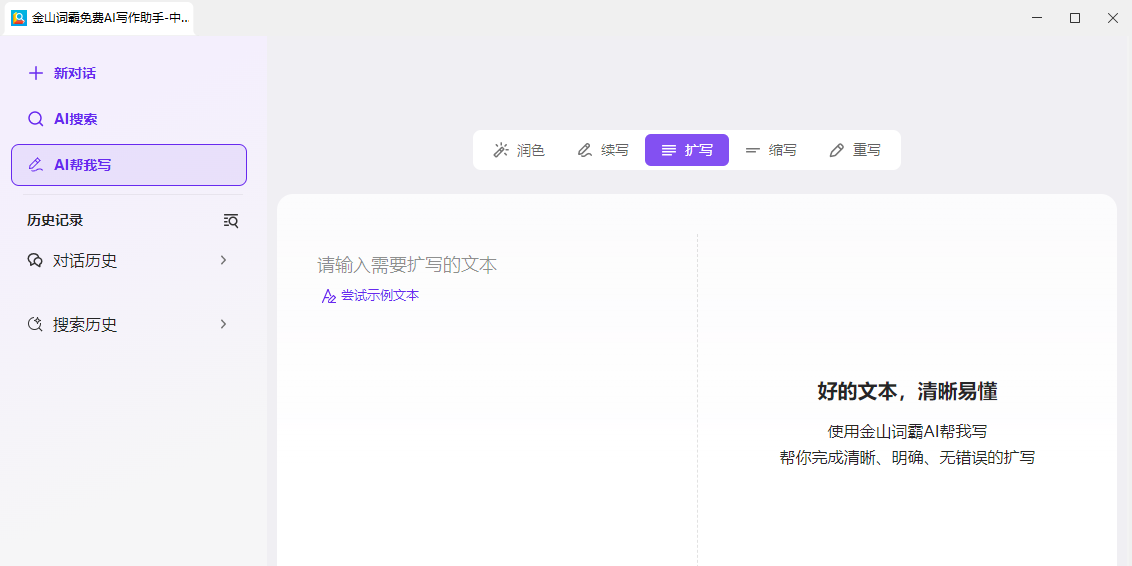Close the 金山词霸 window
Viewport: 1132px width, 566px height.
click(x=1113, y=18)
